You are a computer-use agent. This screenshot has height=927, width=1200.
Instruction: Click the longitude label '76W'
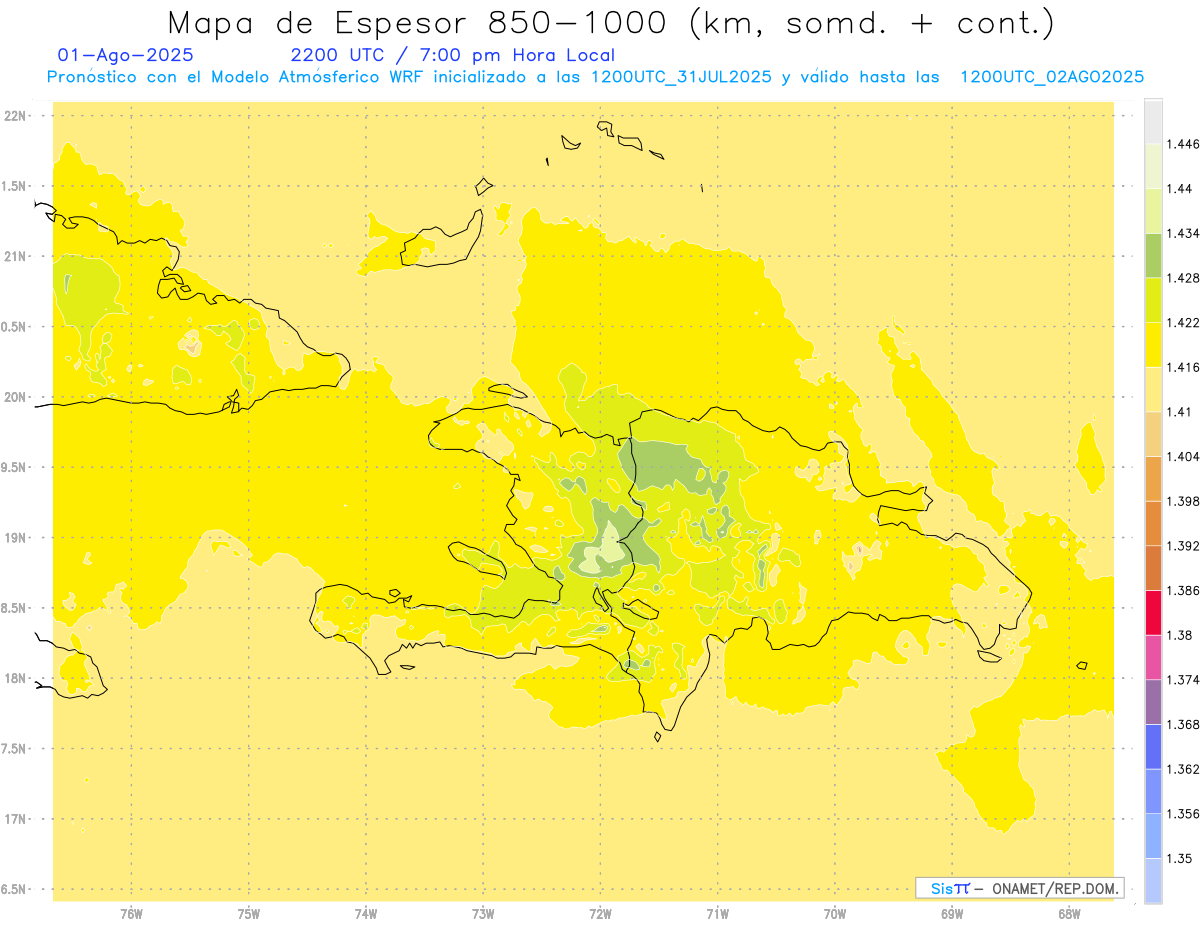[x=131, y=914]
